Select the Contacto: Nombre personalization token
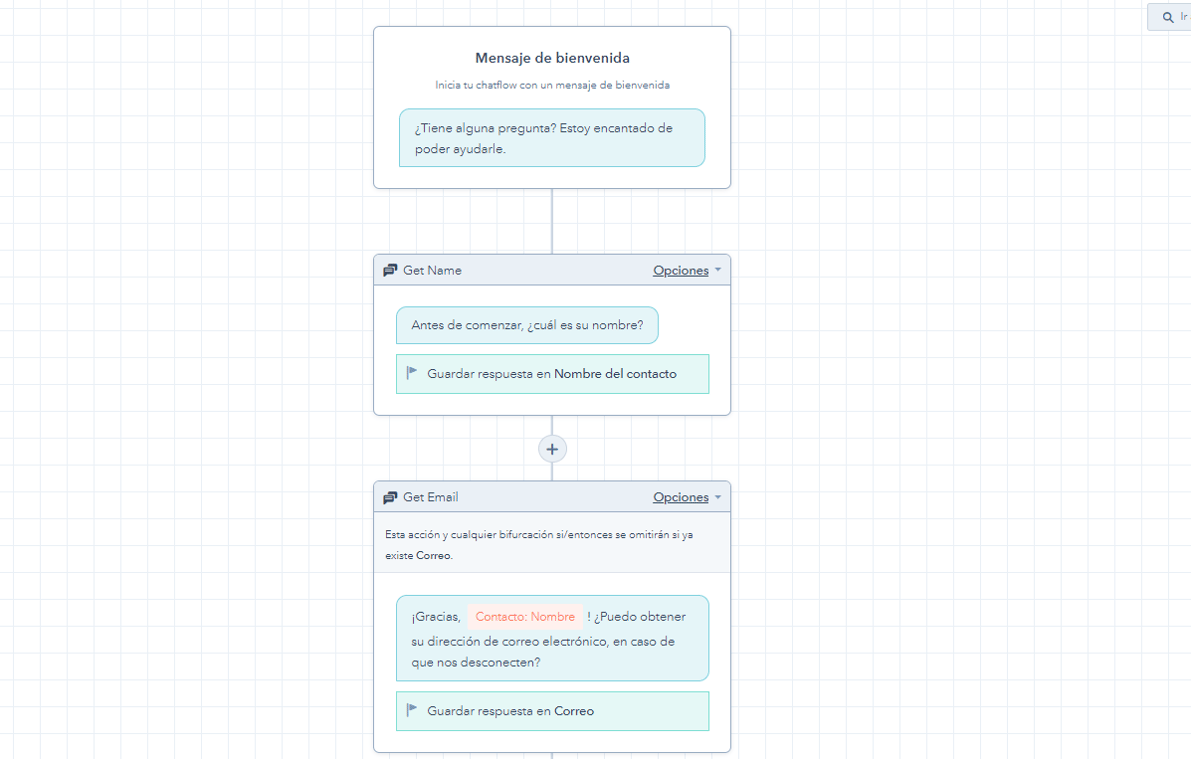 coord(525,616)
